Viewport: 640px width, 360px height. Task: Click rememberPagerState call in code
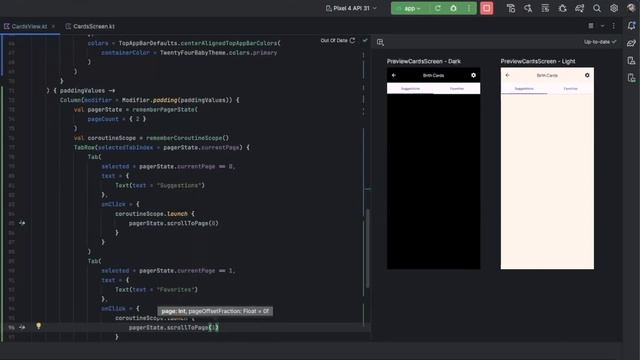pyautogui.click(x=164, y=109)
